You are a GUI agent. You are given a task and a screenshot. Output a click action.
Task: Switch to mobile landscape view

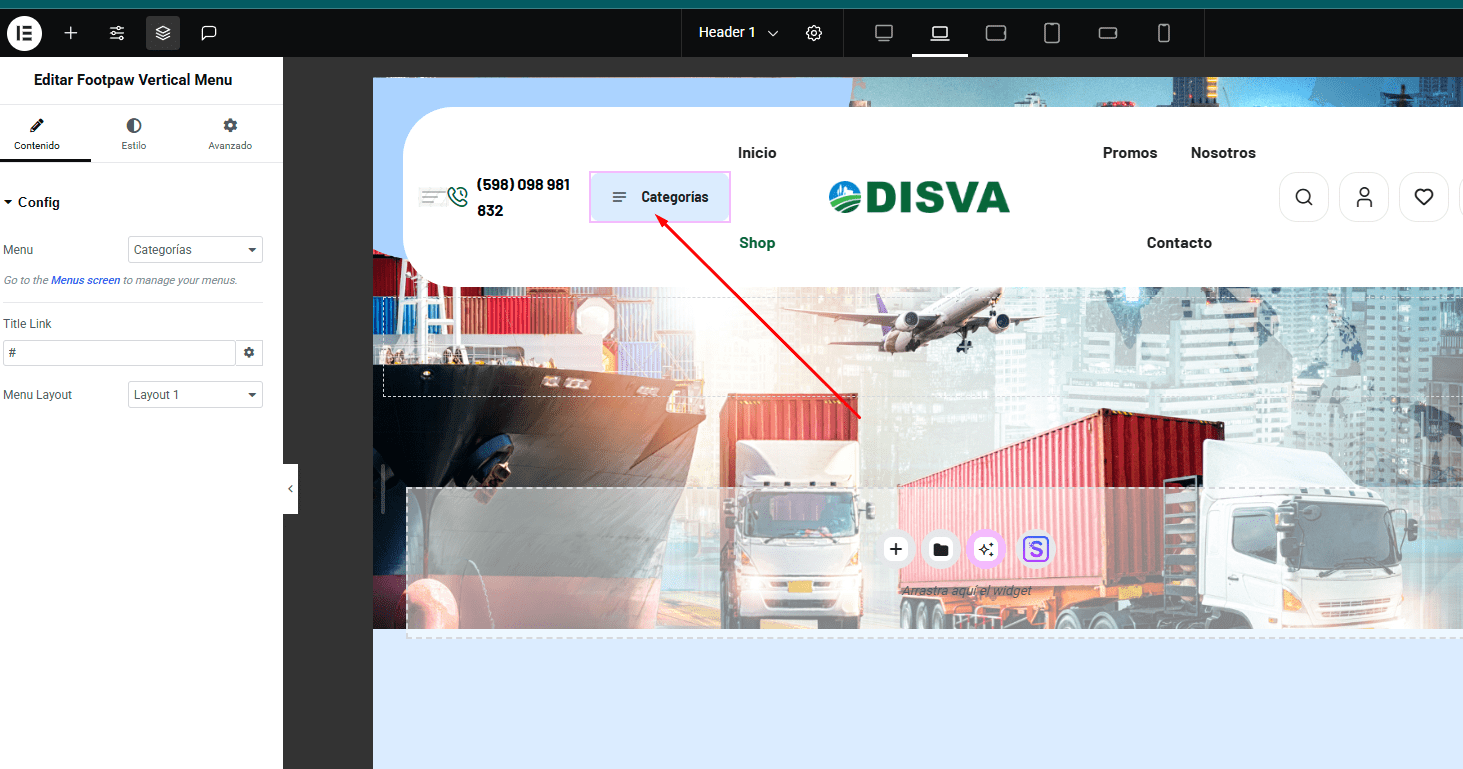1108,33
